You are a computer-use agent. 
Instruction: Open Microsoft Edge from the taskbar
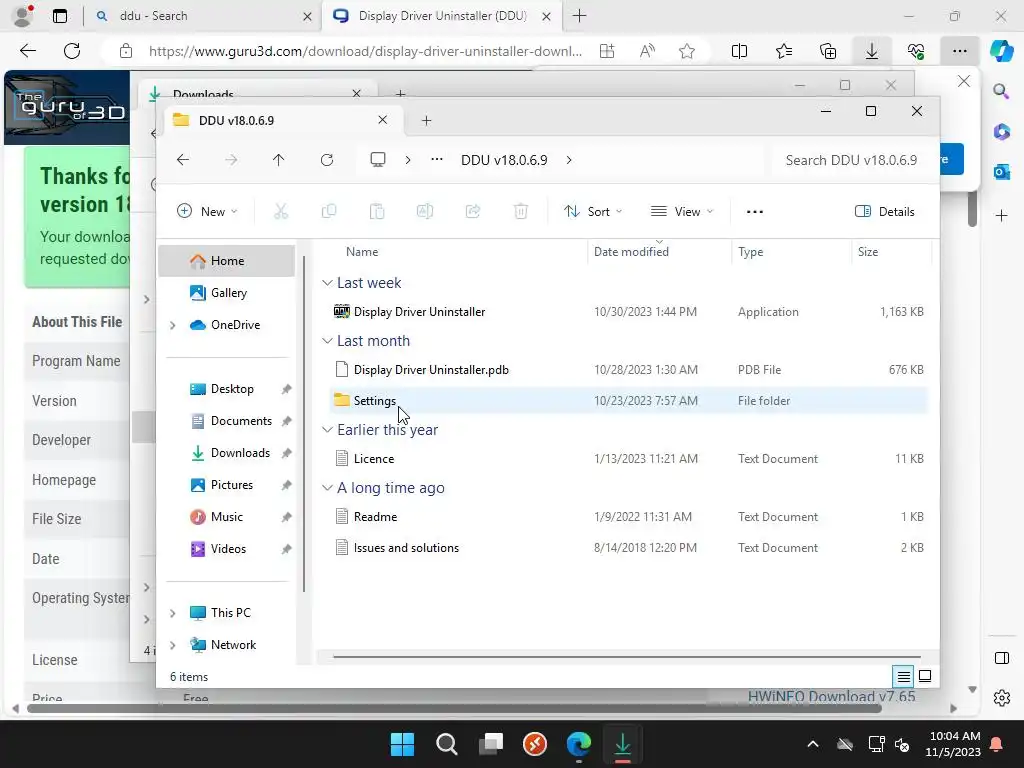(579, 744)
